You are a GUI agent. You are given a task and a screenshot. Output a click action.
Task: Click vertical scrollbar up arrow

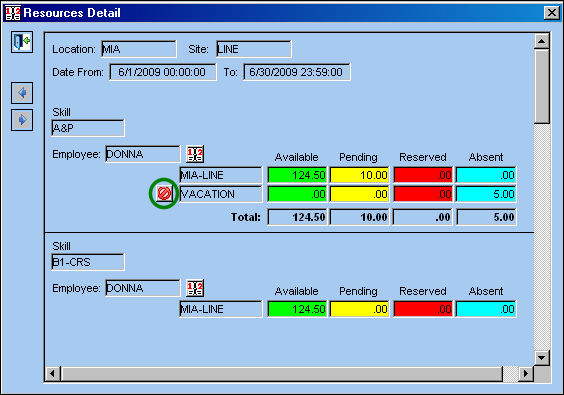(542, 41)
